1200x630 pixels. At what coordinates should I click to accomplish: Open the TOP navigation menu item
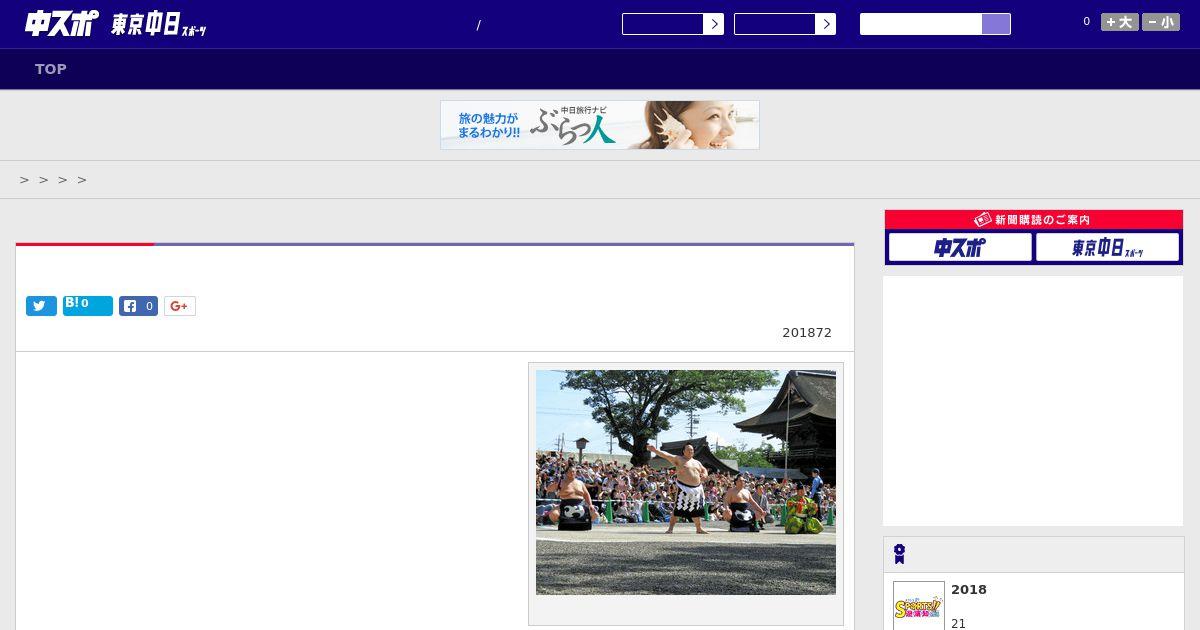coord(51,69)
